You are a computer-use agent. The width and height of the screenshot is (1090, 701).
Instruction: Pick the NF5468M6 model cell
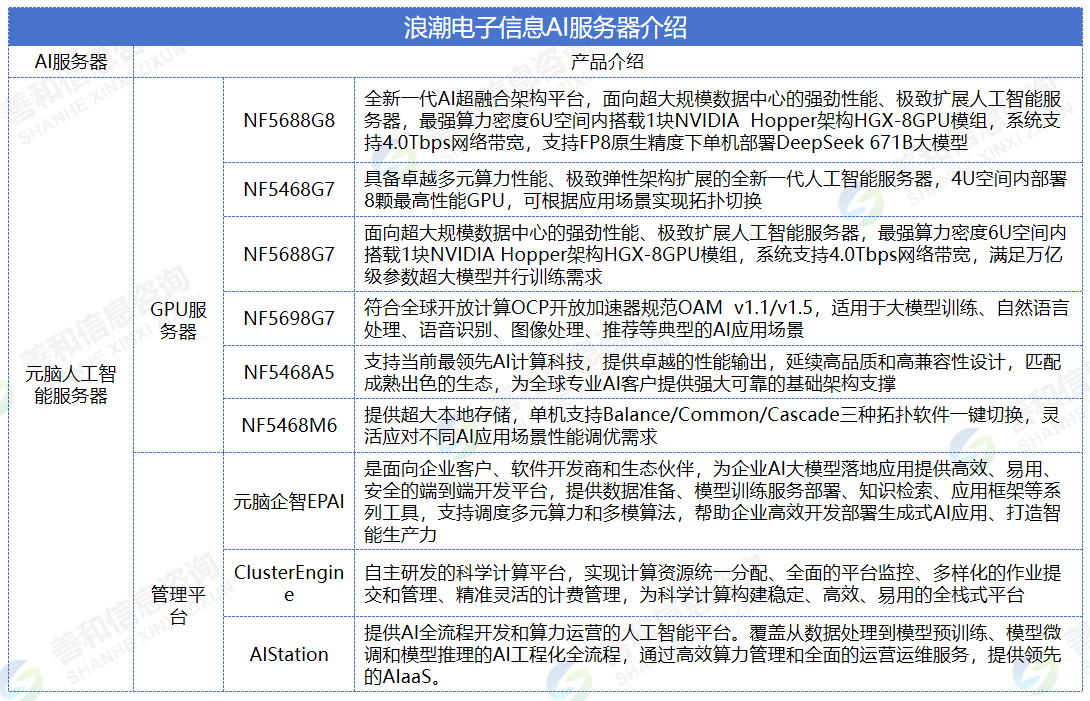tap(289, 425)
